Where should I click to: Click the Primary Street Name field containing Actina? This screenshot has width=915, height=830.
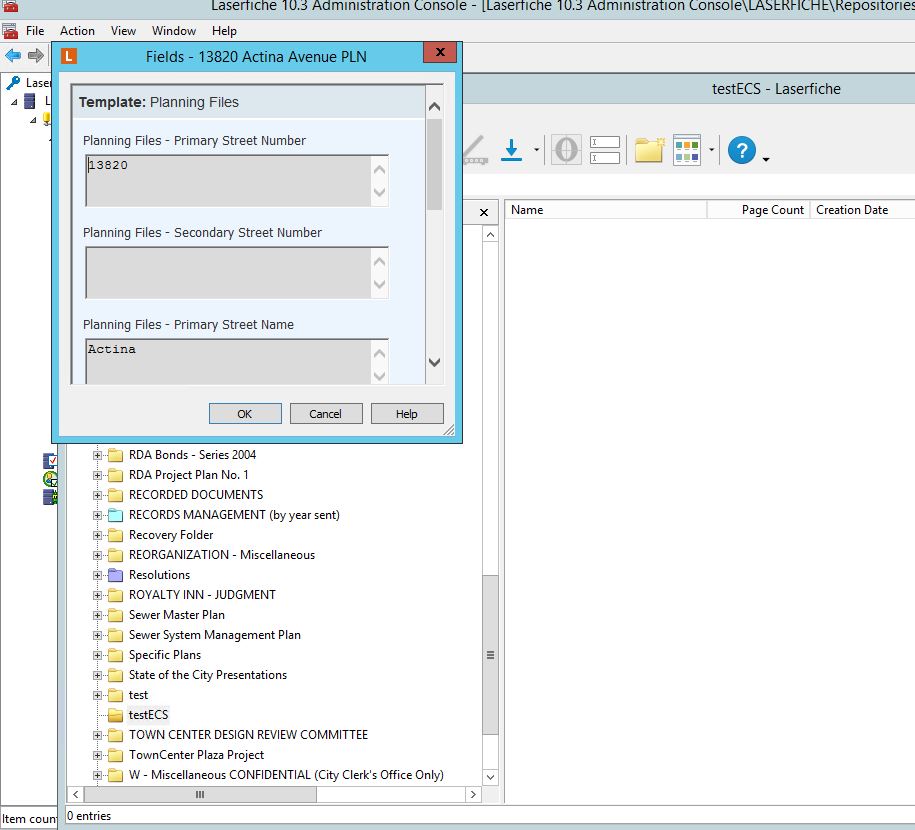click(237, 361)
